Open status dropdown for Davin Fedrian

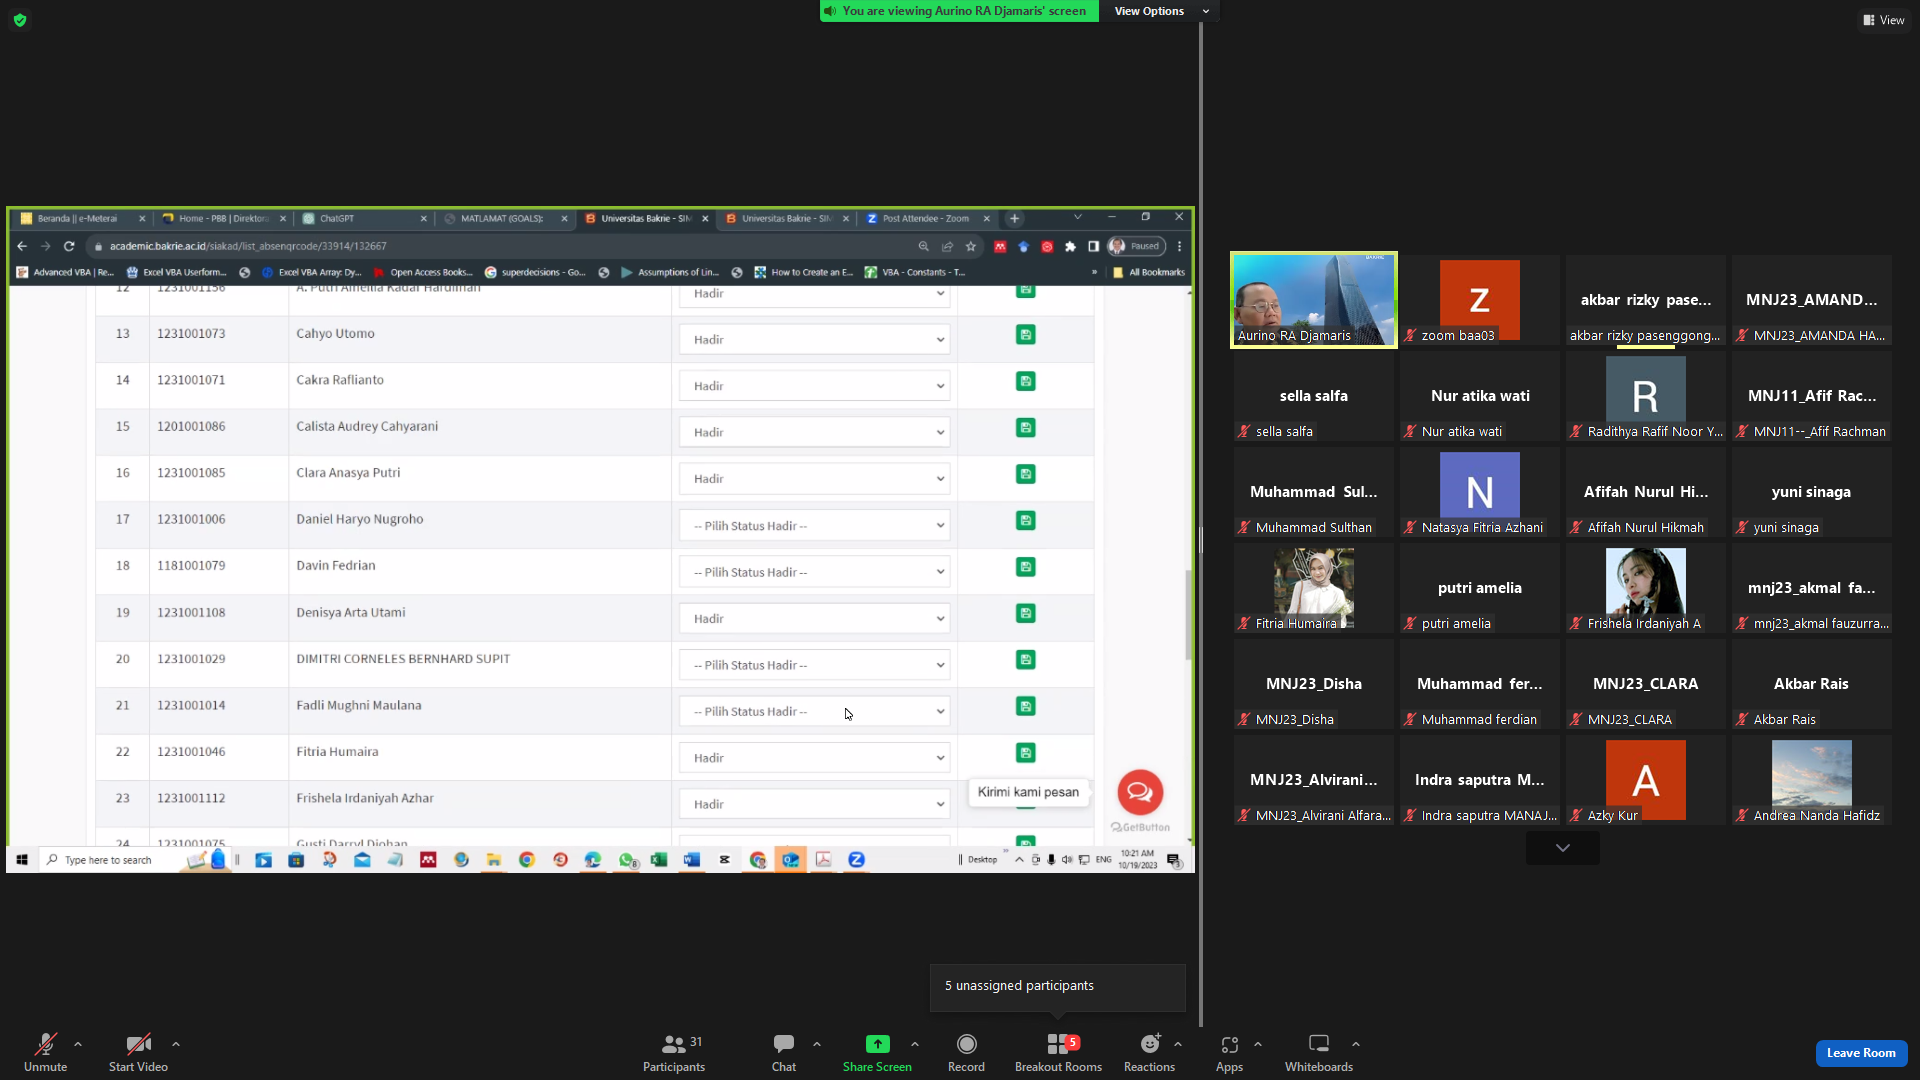click(x=814, y=572)
